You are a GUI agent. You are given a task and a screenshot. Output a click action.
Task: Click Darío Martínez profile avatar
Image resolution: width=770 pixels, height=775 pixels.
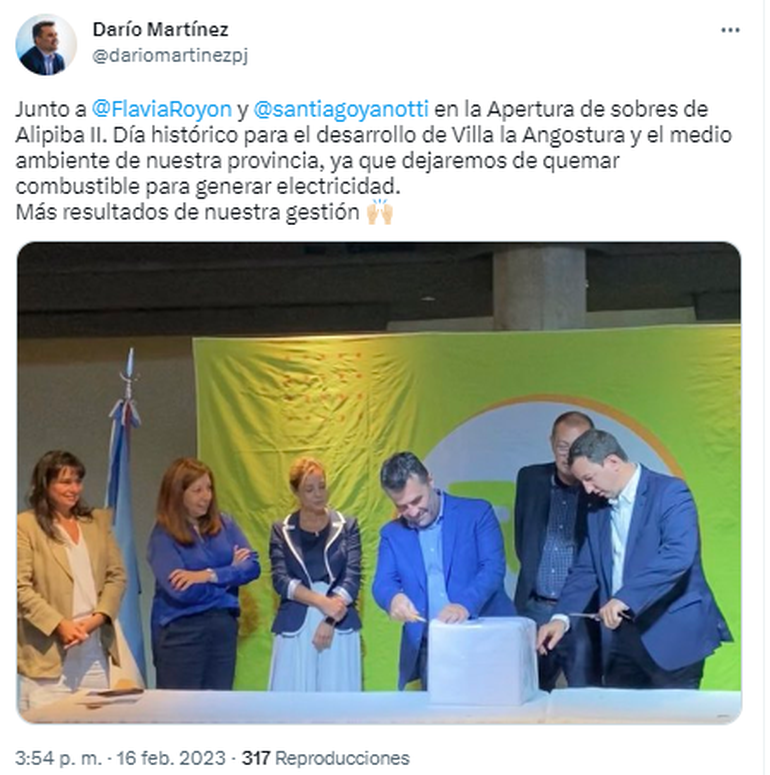click(x=46, y=44)
